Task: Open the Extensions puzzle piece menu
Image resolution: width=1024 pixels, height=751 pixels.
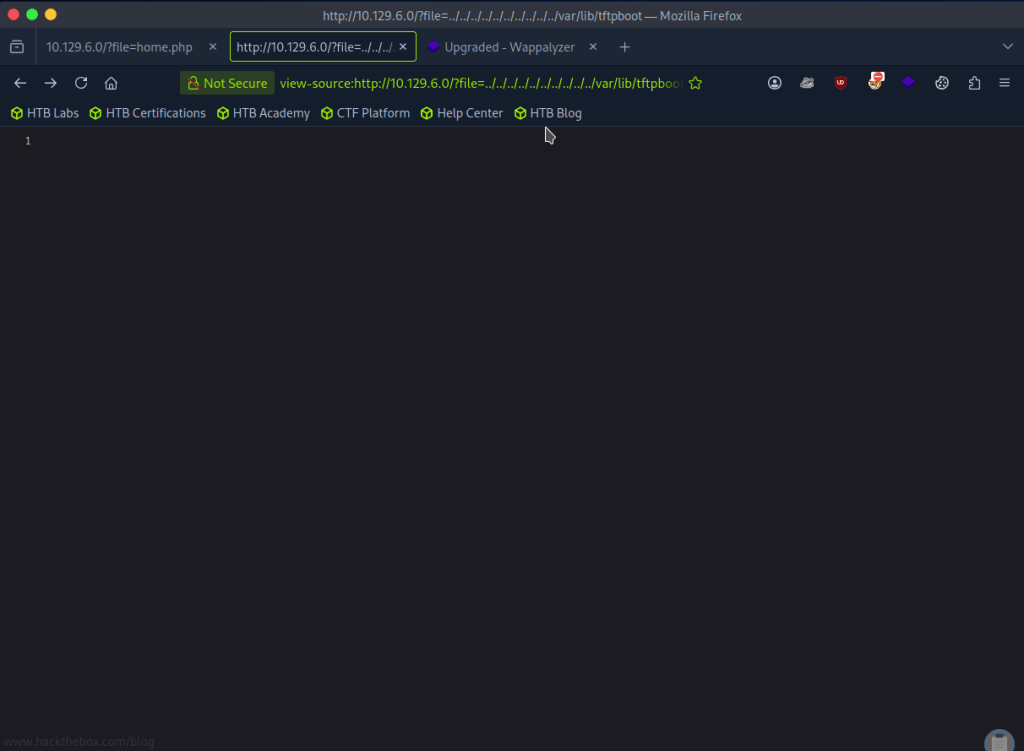Action: click(974, 83)
